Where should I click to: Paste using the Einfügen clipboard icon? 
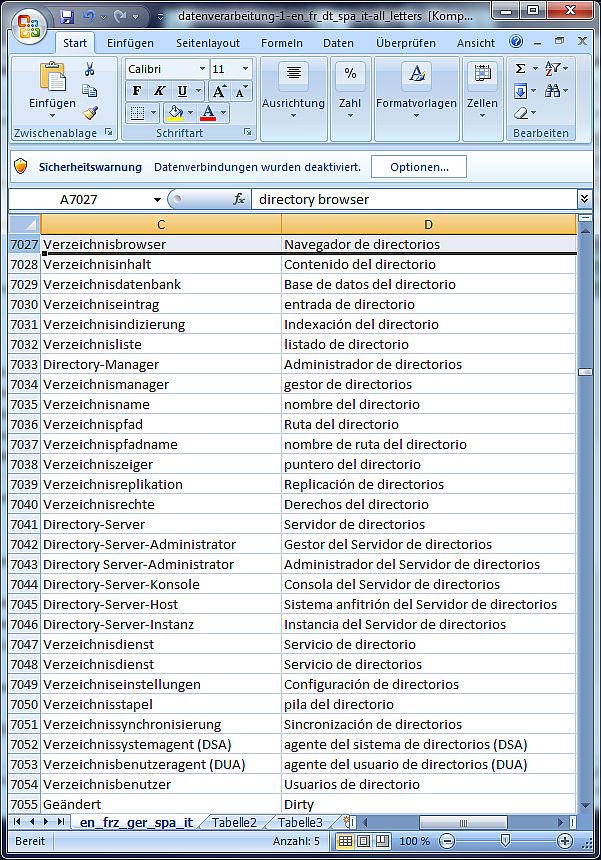coord(53,76)
